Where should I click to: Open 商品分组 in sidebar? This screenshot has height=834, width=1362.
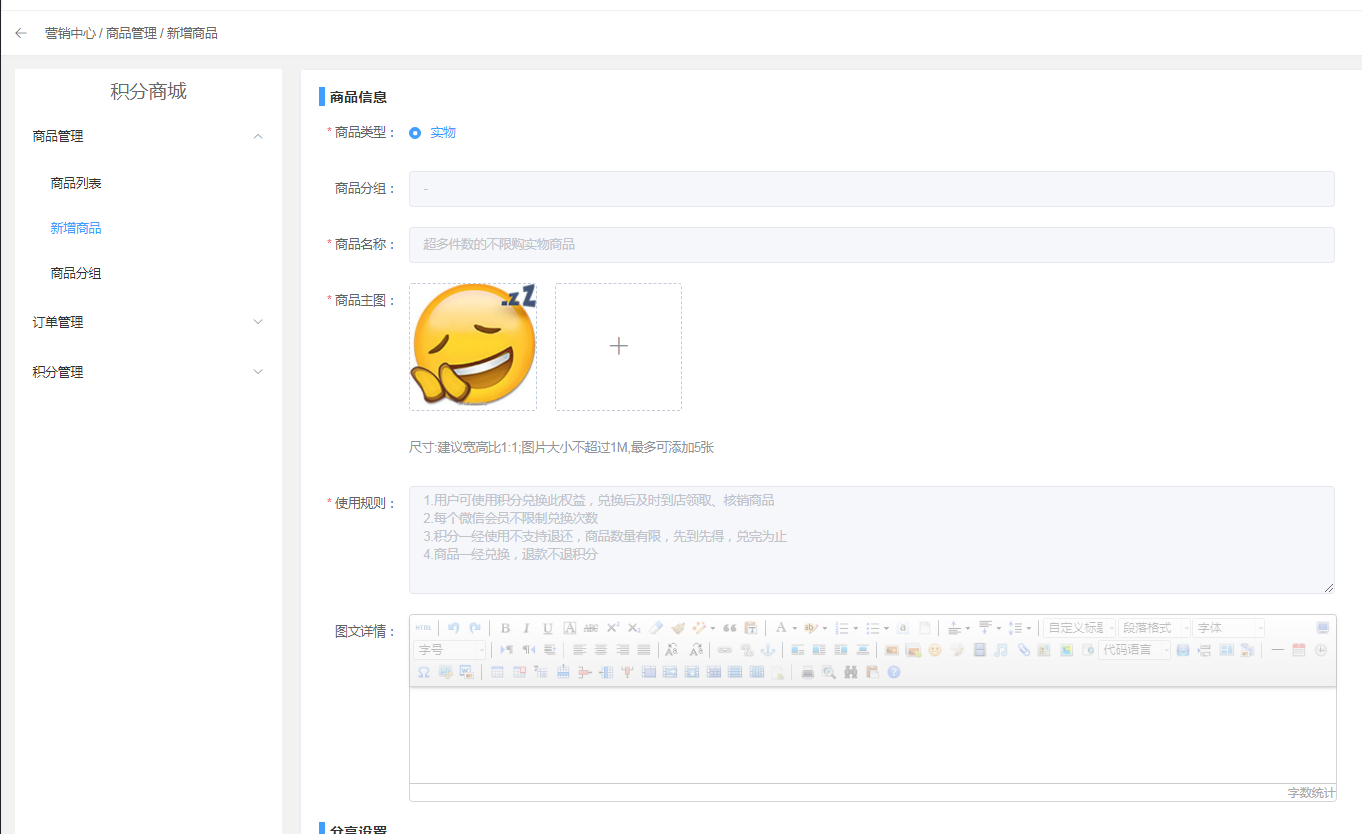point(76,273)
